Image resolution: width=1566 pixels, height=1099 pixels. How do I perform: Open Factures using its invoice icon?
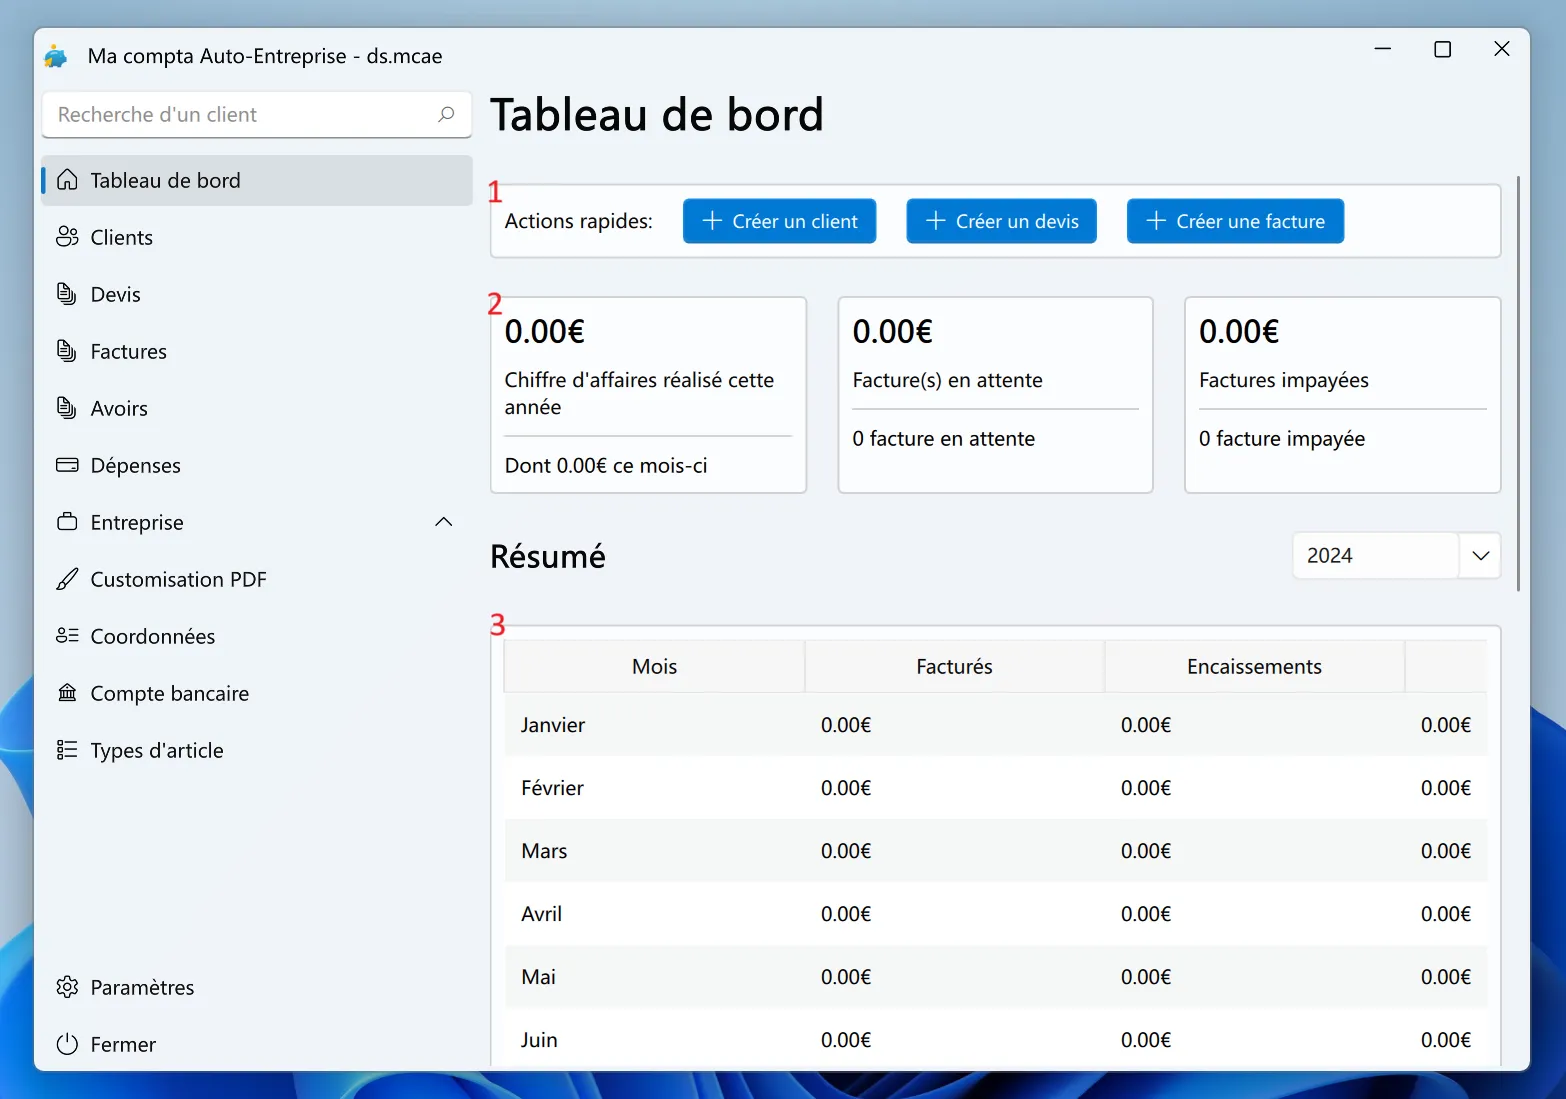[x=67, y=351]
